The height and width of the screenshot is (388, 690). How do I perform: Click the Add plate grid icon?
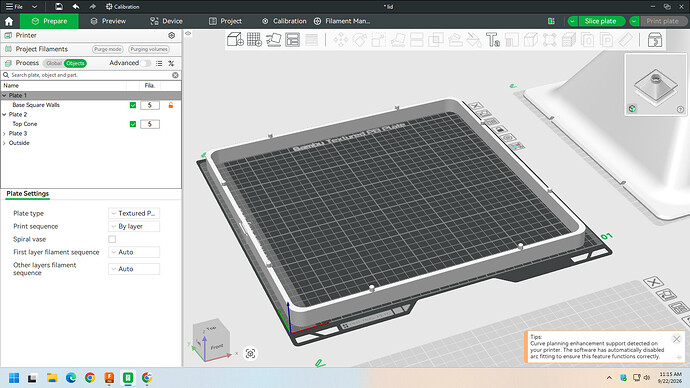pyautogui.click(x=254, y=40)
